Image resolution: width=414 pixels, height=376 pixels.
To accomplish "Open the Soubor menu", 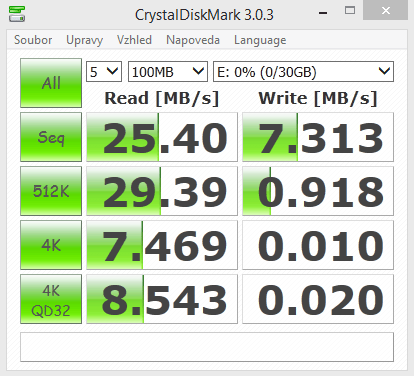I will pyautogui.click(x=33, y=40).
